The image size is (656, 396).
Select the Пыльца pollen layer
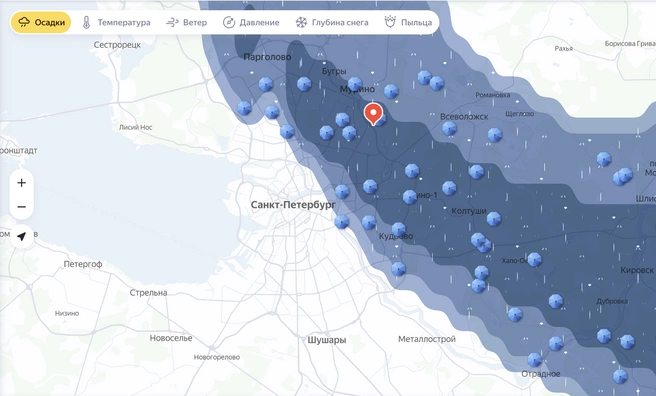coord(408,23)
